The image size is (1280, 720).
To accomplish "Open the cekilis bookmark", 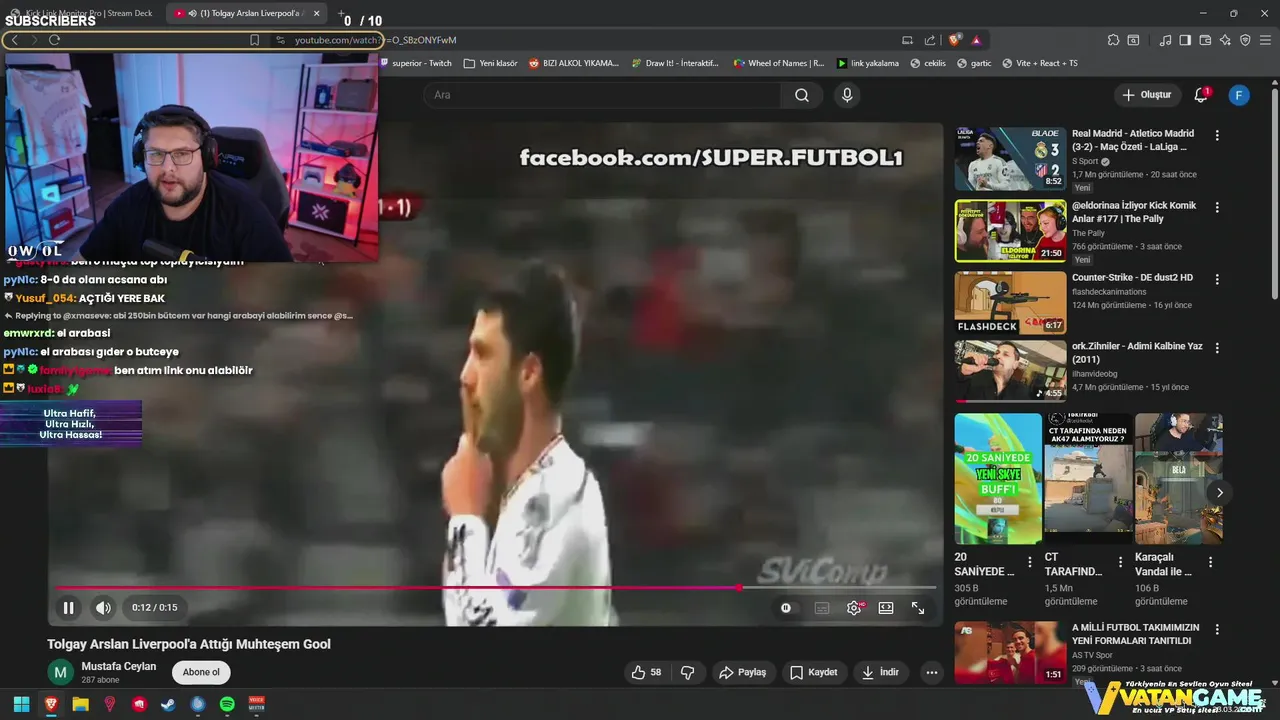I will [927, 63].
